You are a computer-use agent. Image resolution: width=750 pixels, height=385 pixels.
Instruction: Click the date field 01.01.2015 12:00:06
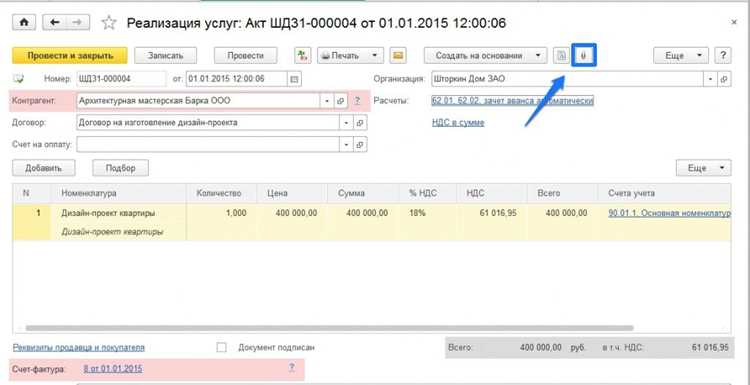237,79
